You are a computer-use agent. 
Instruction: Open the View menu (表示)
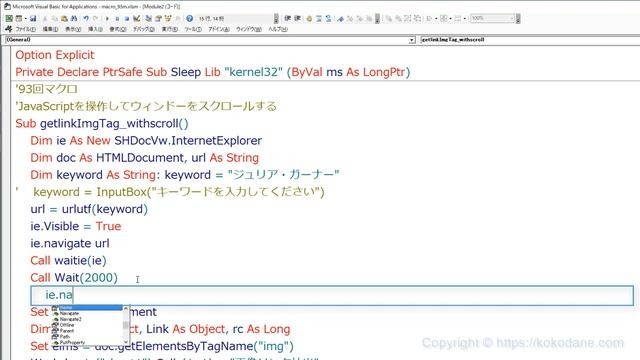pos(73,29)
